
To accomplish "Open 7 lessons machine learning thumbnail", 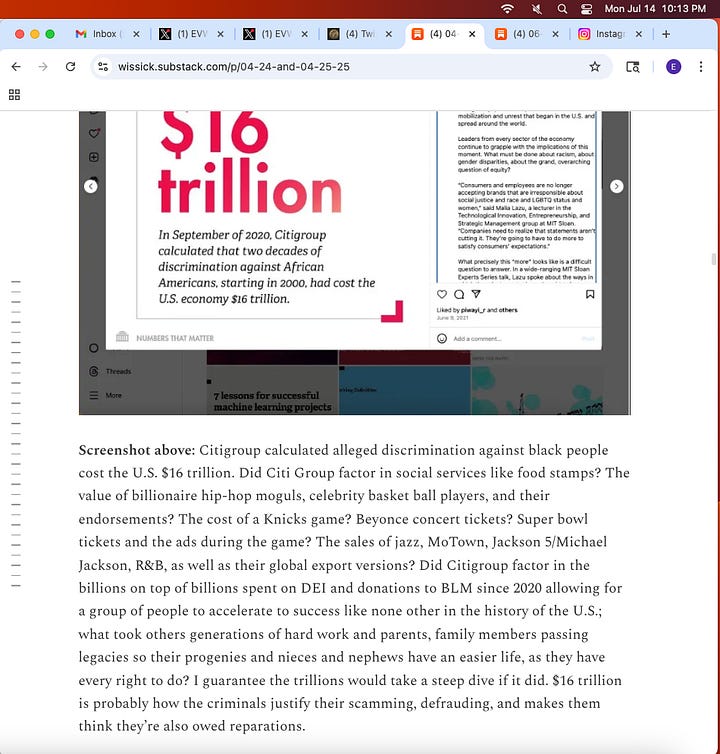I will (272, 390).
